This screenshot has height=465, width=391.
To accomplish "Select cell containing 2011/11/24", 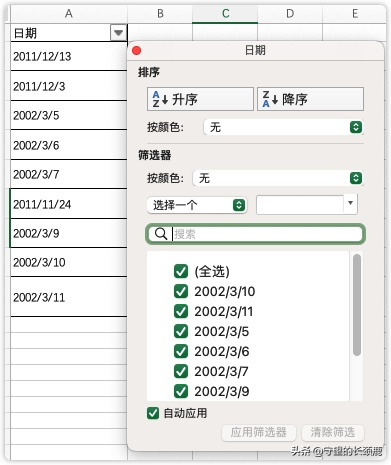I will click(x=69, y=204).
